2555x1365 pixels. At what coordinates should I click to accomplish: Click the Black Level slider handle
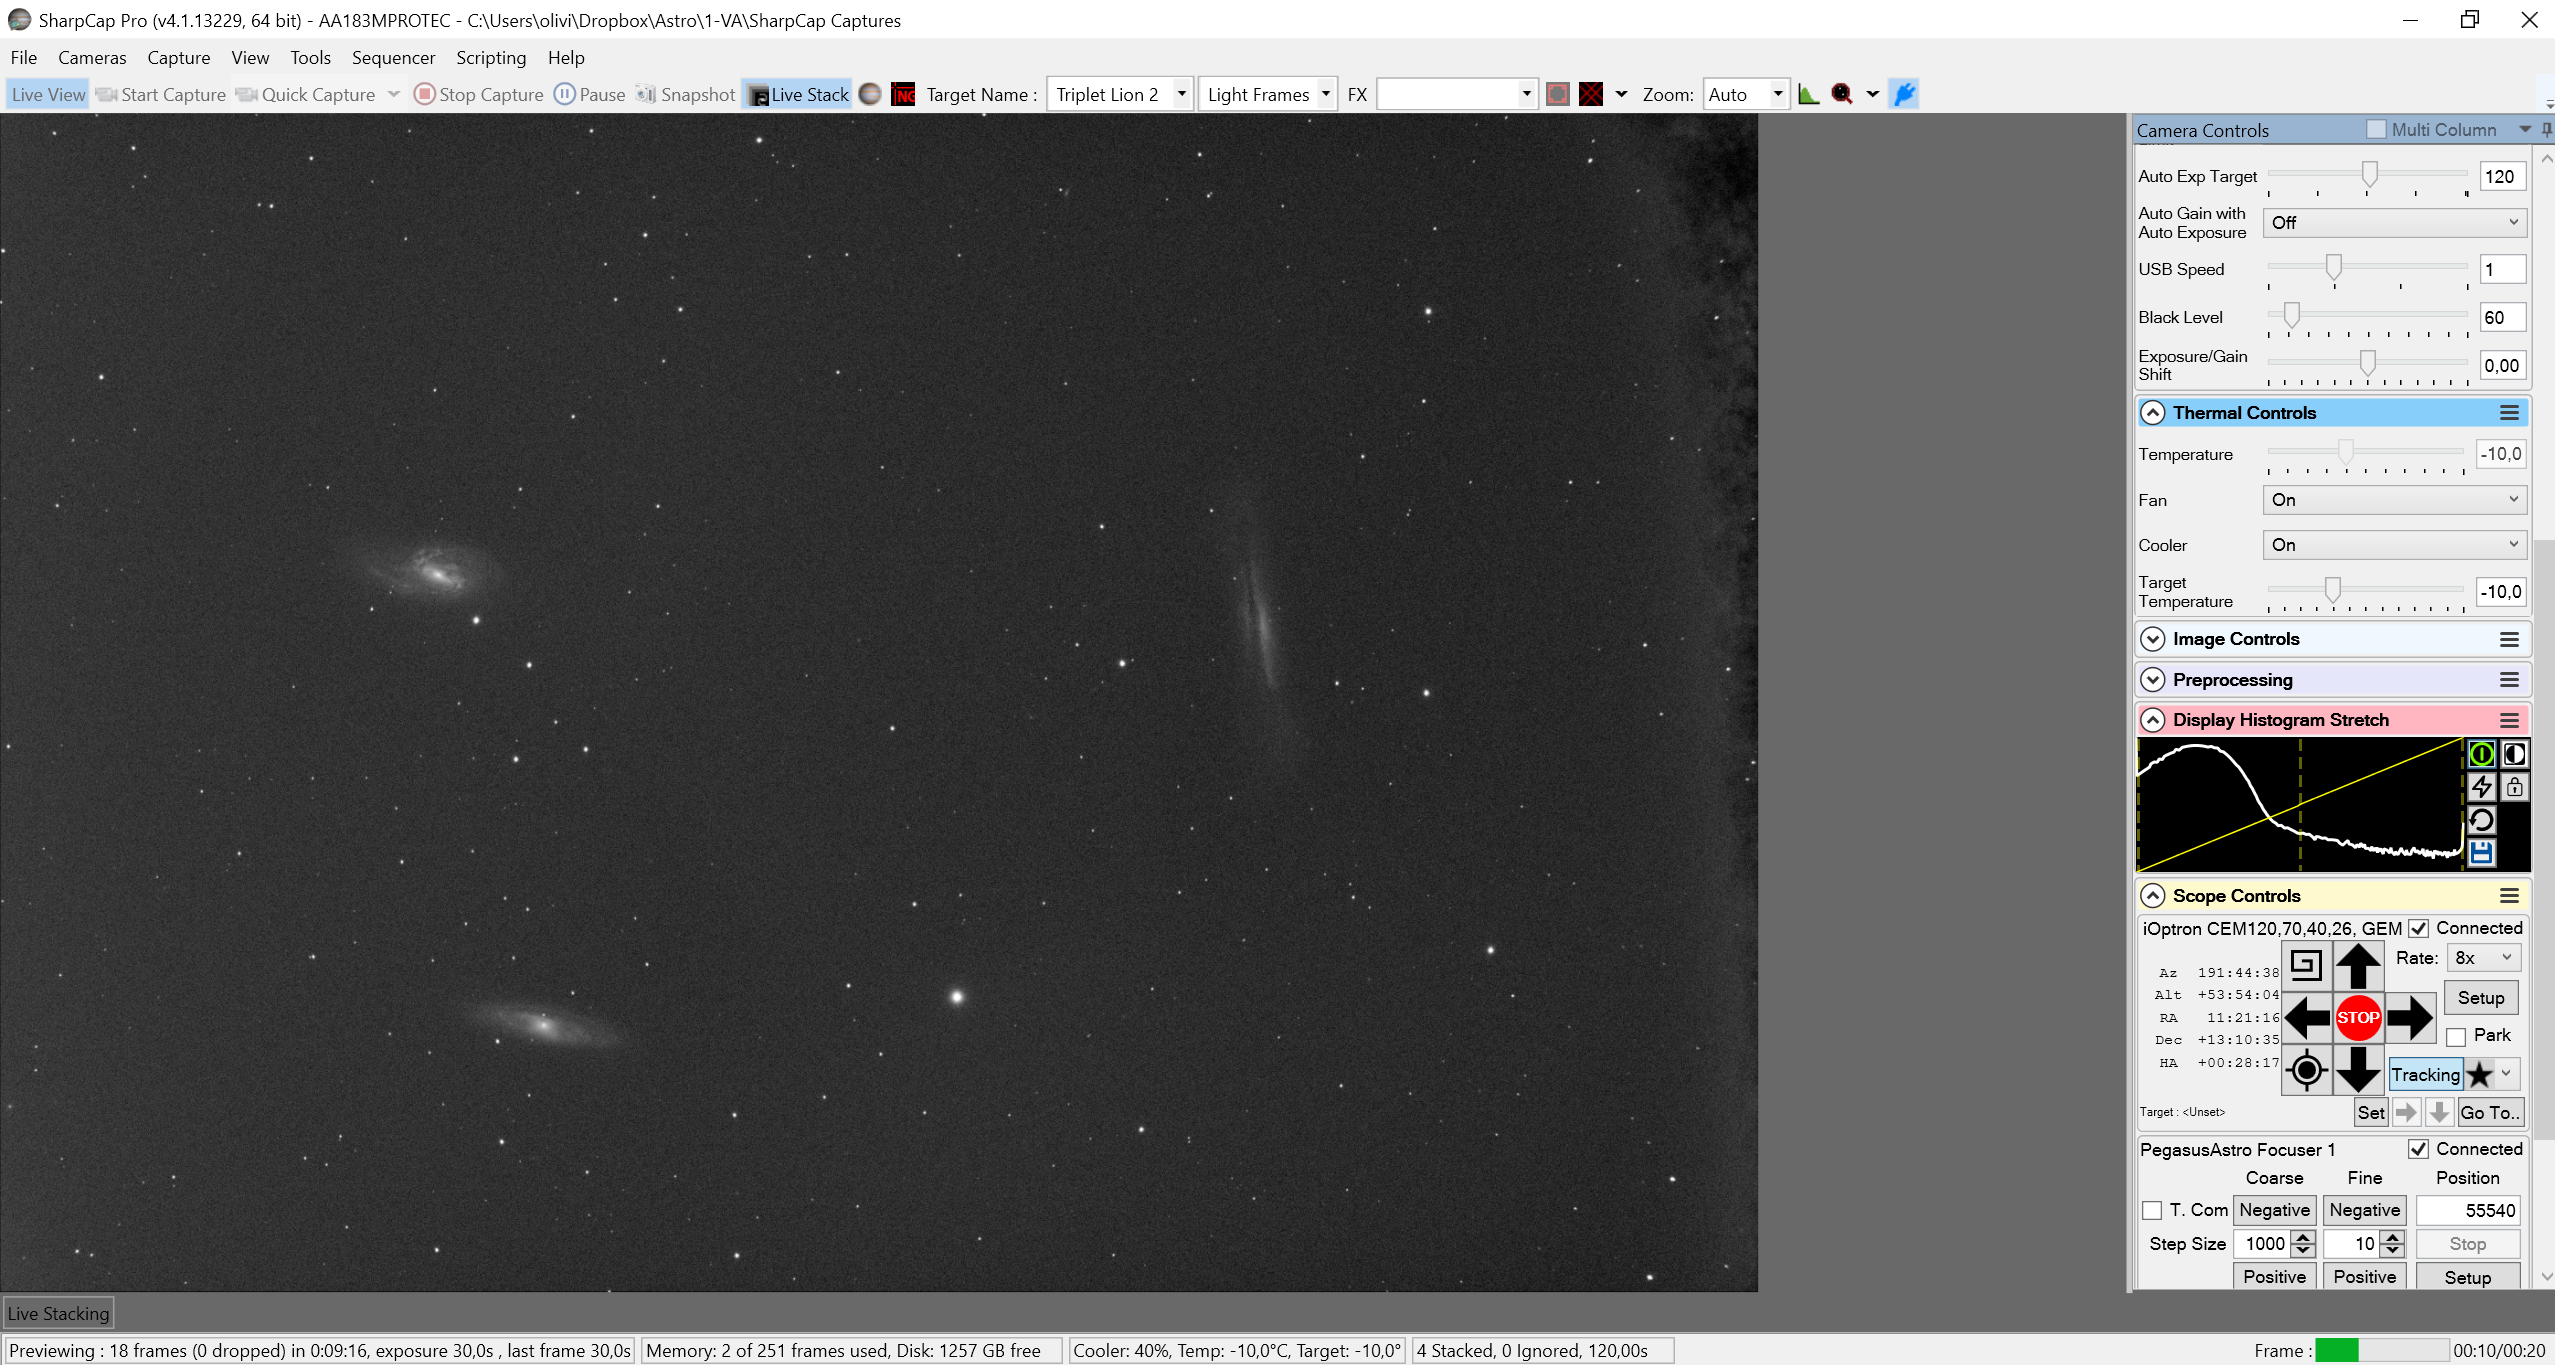click(x=2291, y=315)
